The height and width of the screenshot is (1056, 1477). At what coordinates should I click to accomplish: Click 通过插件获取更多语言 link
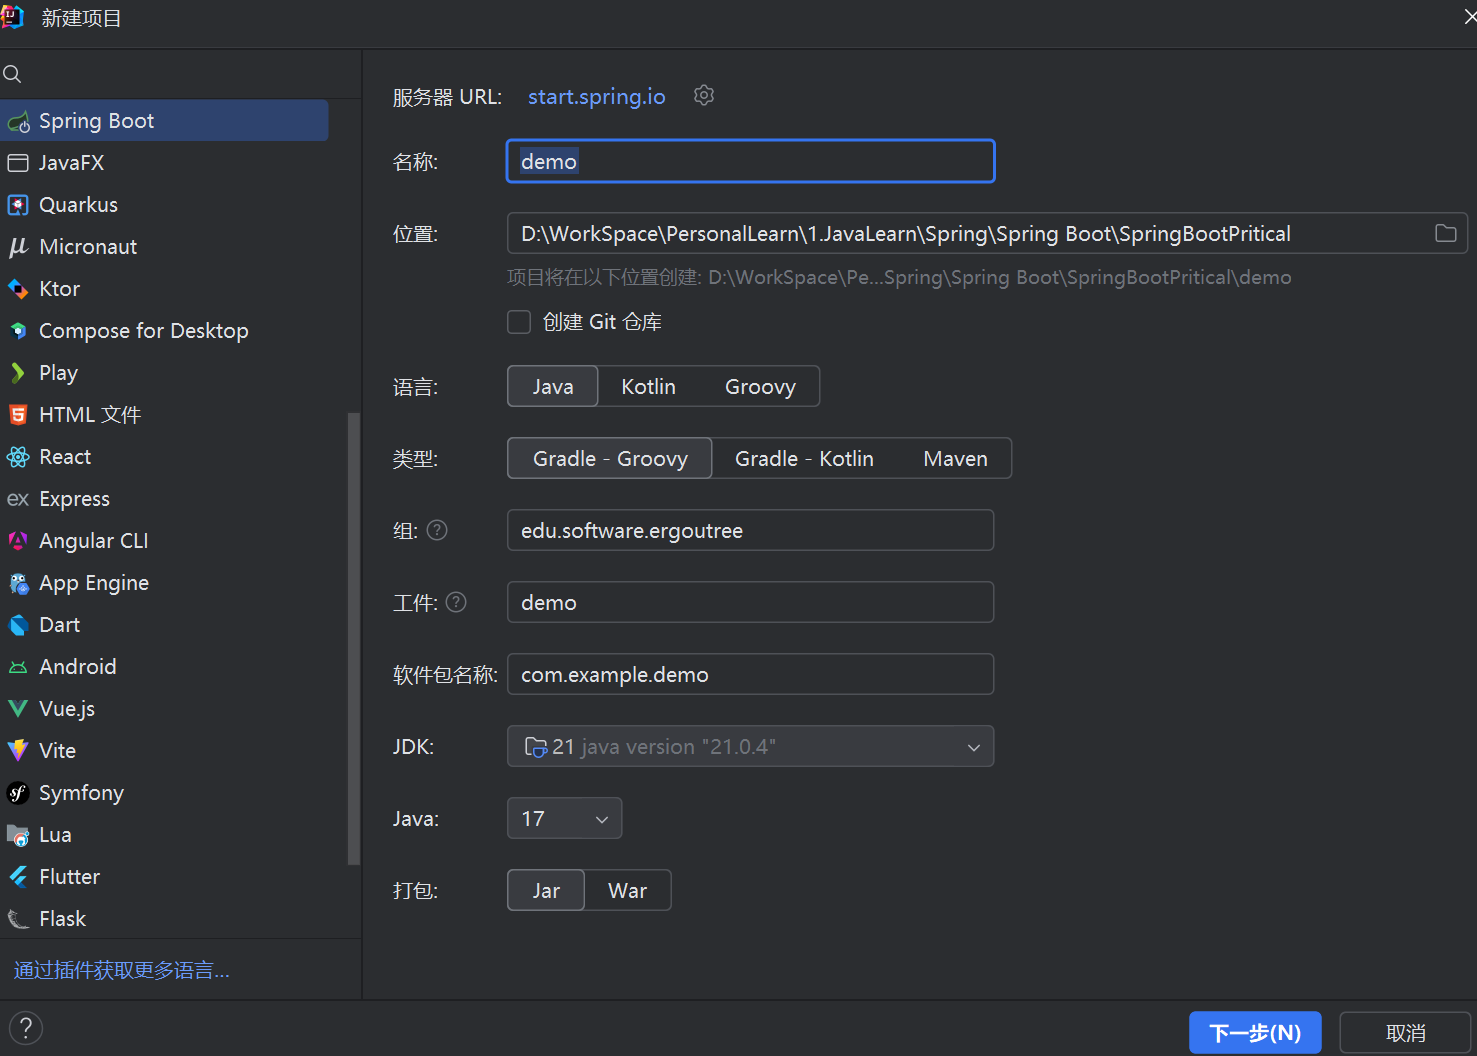point(121,970)
